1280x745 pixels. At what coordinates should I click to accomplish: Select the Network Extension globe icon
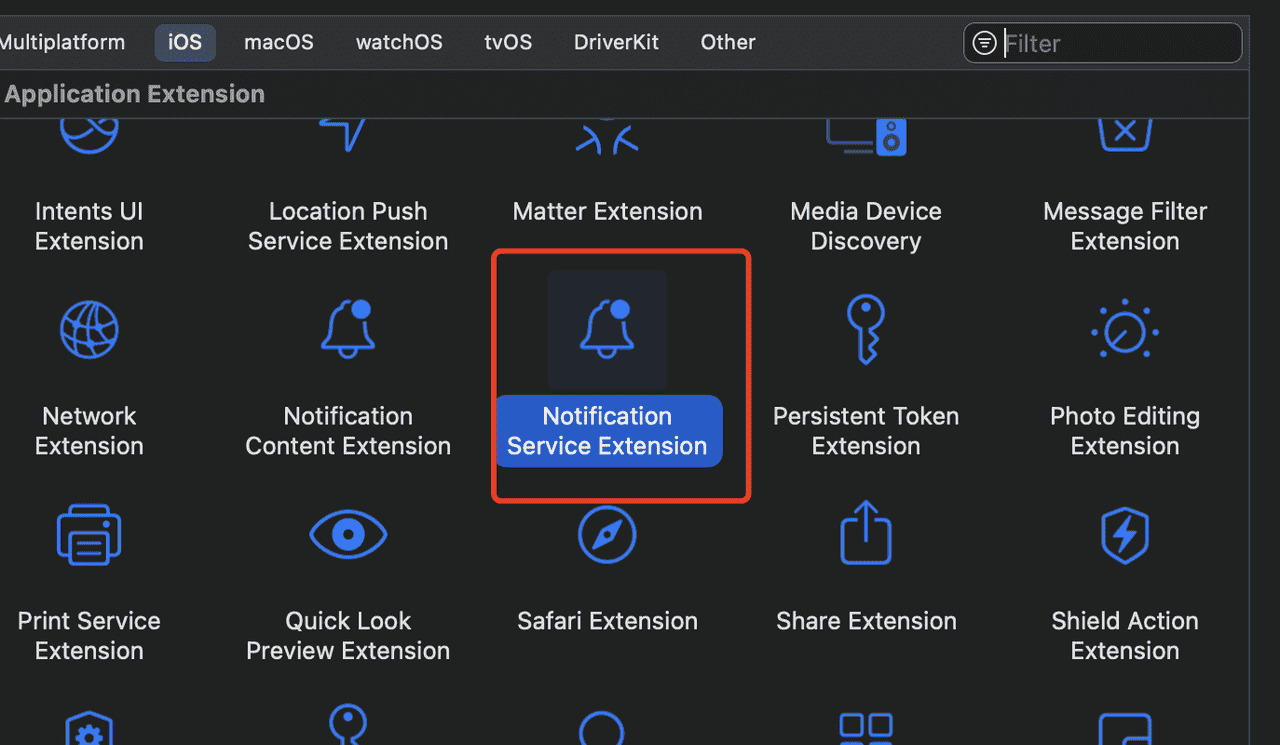point(89,329)
